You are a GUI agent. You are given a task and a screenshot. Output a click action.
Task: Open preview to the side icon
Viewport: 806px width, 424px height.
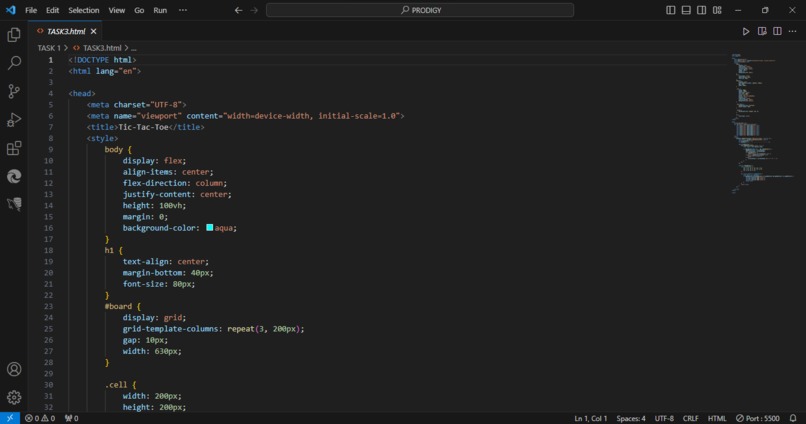click(762, 31)
